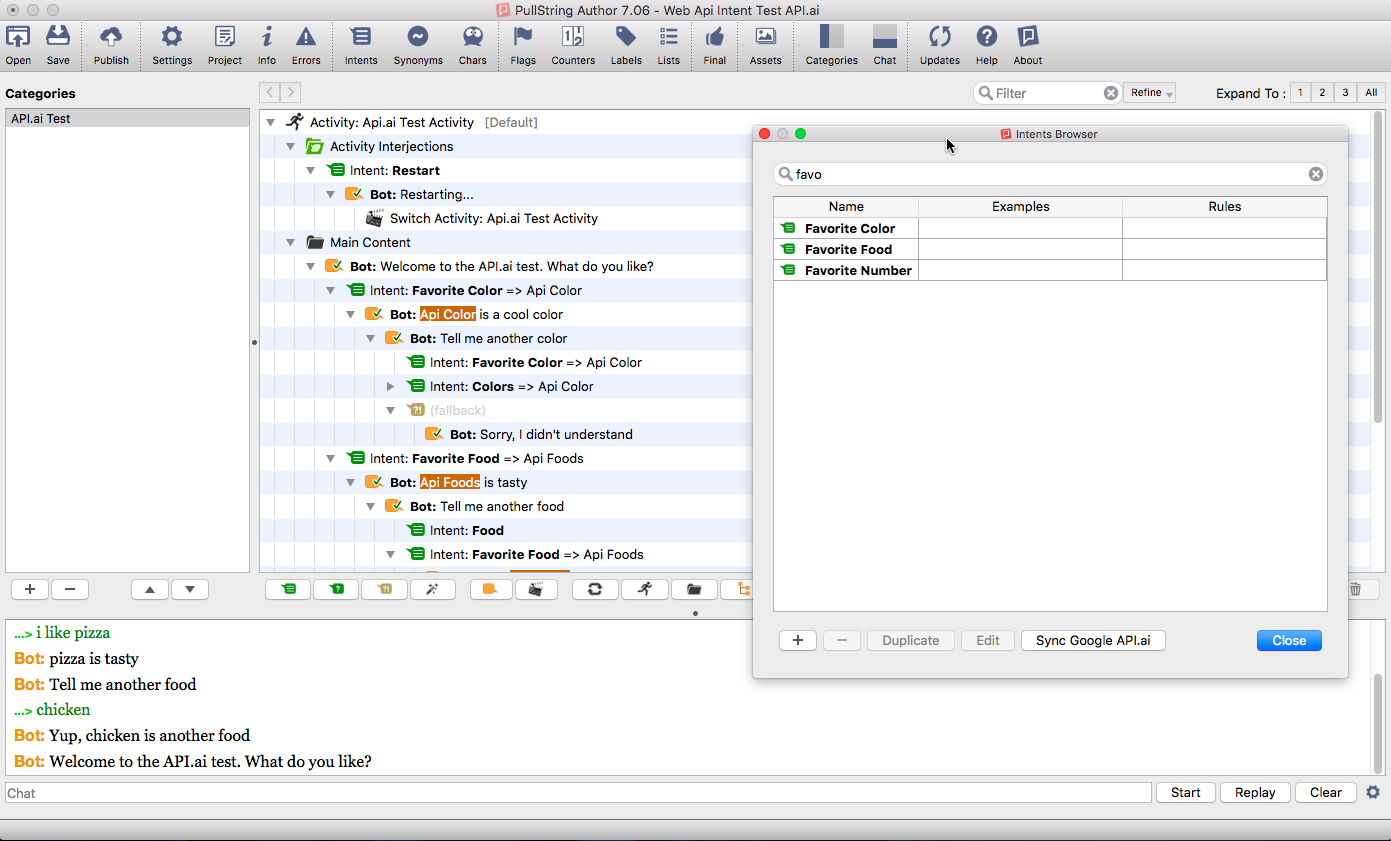Open the About toolbar icon
The width and height of the screenshot is (1391, 841).
(x=1028, y=44)
